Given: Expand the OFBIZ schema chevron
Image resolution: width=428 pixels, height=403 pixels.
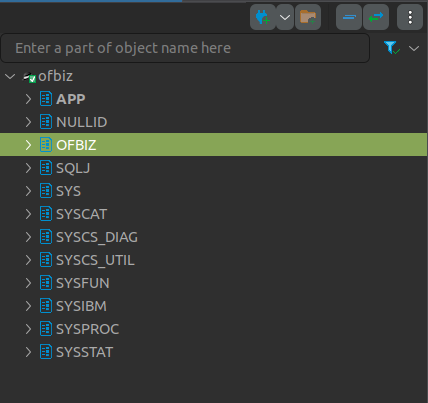Looking at the screenshot, I should coord(28,145).
